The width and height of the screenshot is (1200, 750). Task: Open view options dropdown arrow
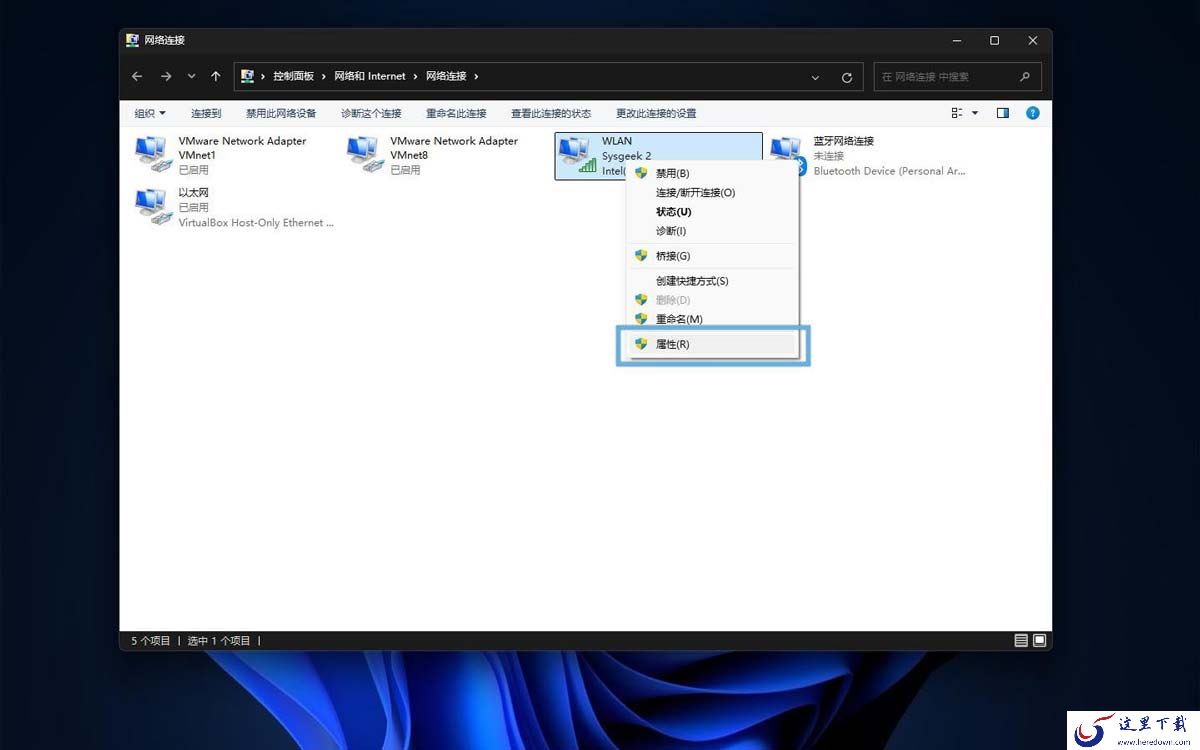point(975,113)
